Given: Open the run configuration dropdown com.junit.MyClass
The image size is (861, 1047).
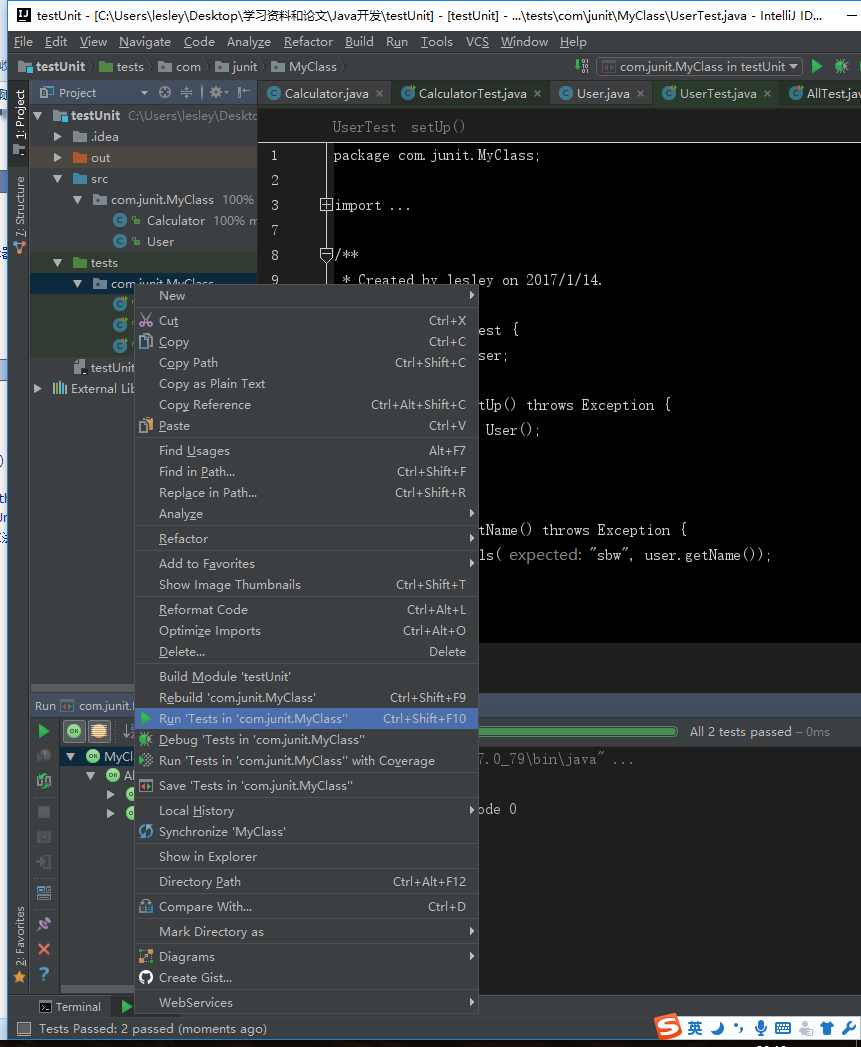Looking at the screenshot, I should point(699,66).
